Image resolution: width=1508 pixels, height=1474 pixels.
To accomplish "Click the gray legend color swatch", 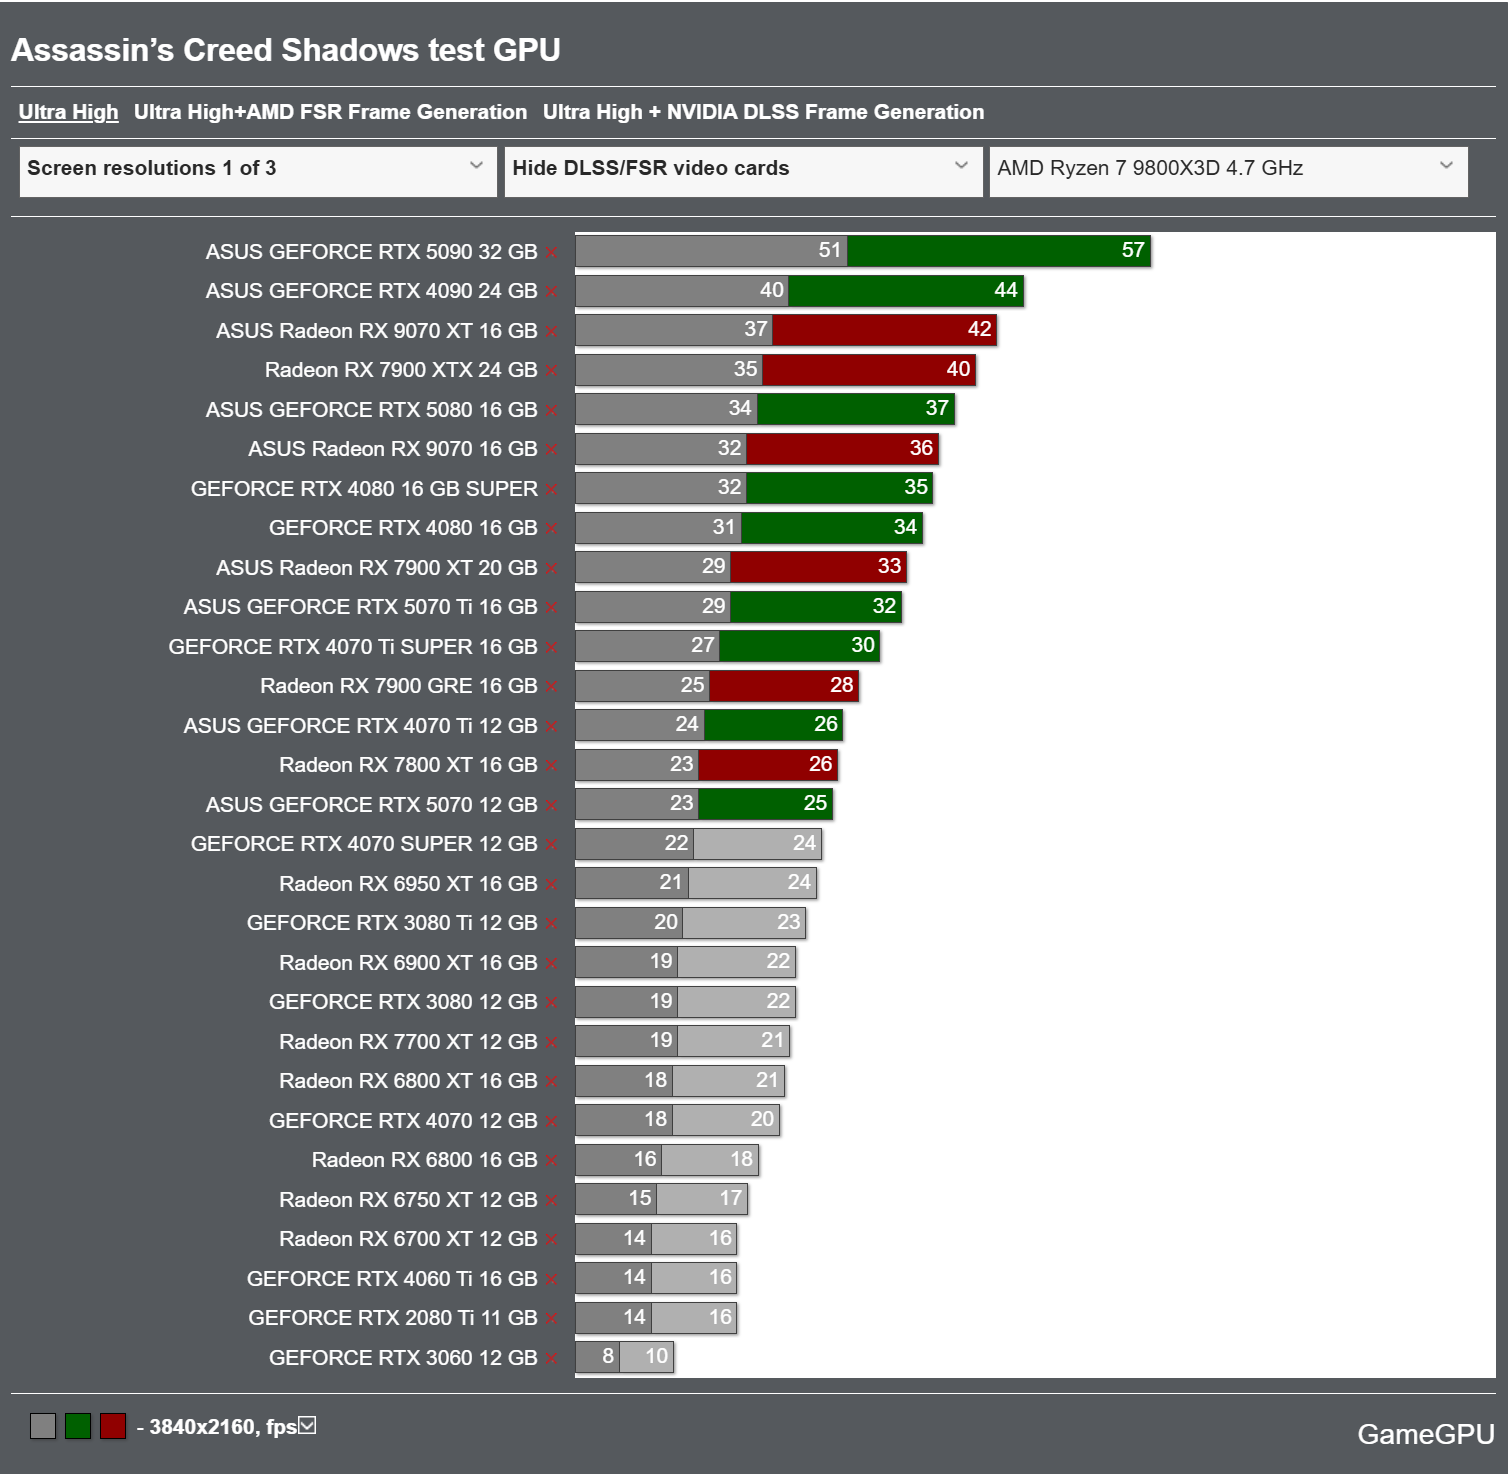I will pos(43,1426).
